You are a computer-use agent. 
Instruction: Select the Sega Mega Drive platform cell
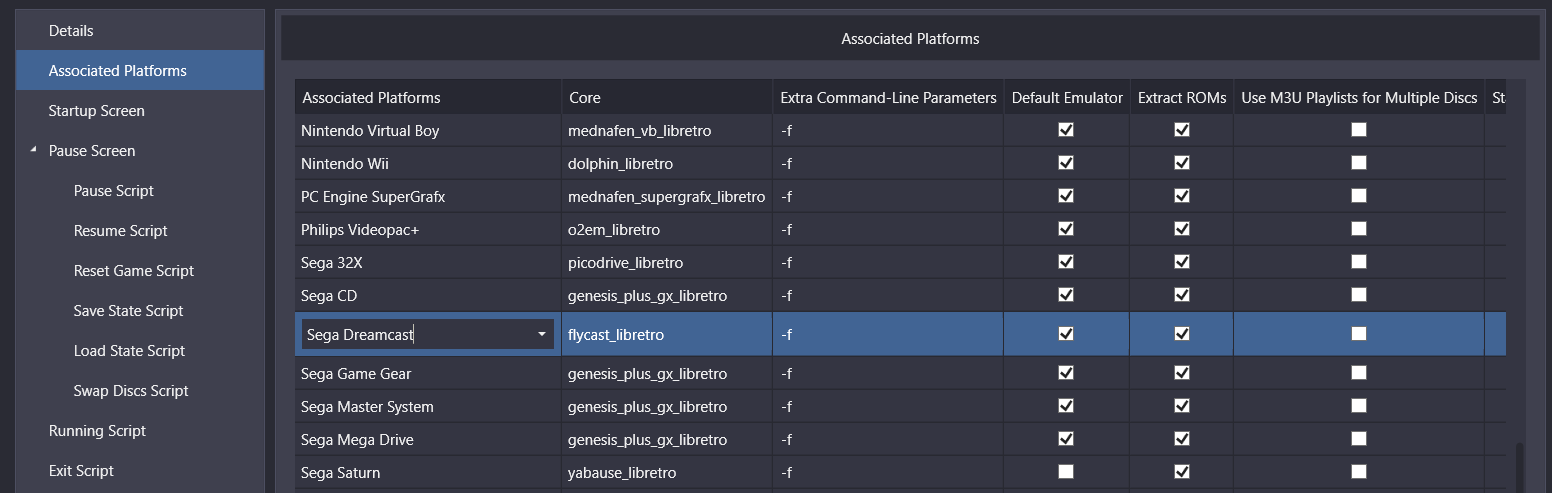(x=428, y=439)
